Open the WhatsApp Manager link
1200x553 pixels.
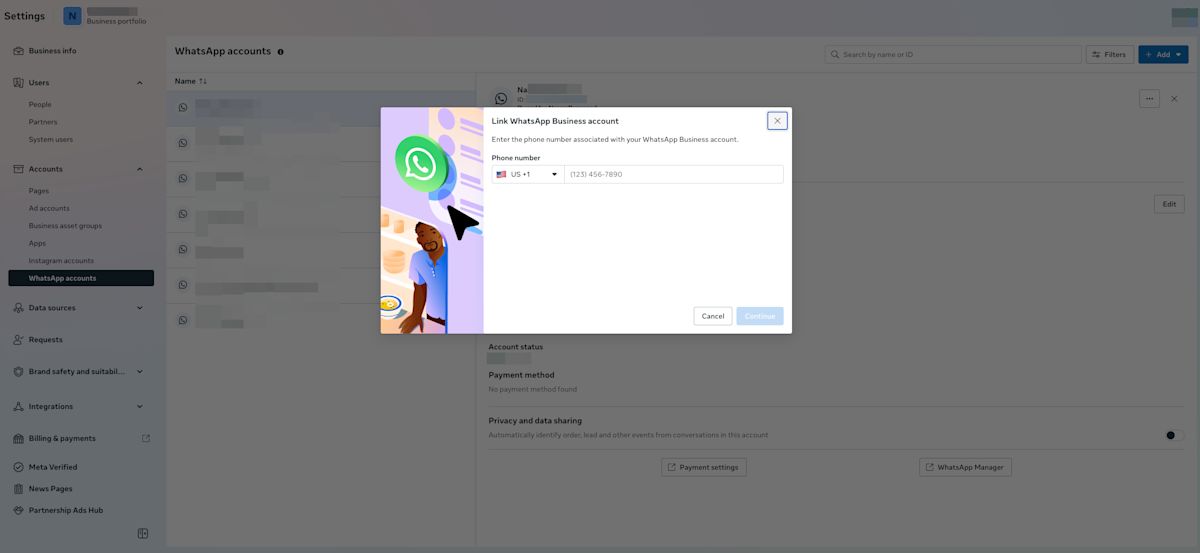coord(965,467)
